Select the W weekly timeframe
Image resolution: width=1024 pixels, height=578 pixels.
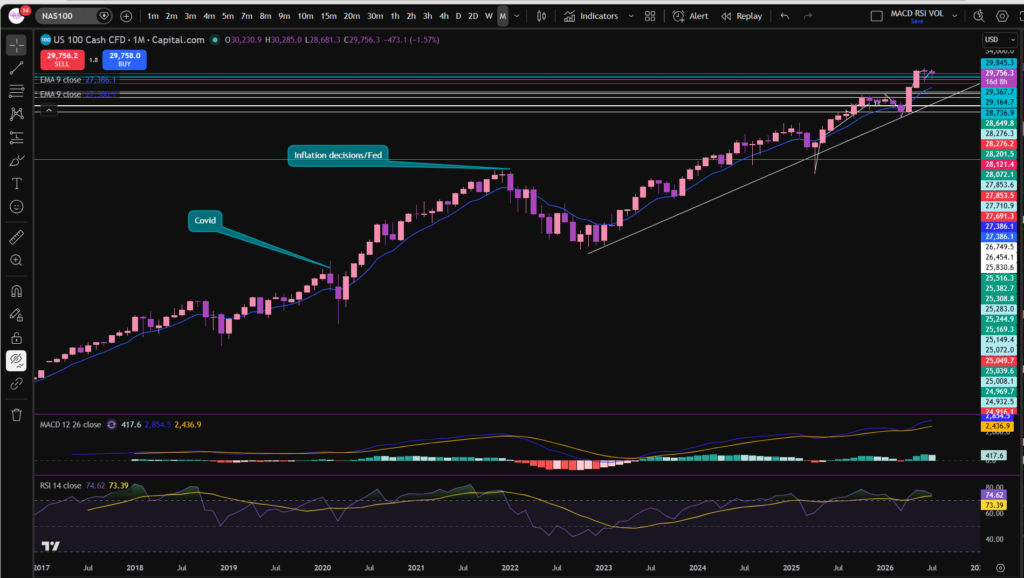pyautogui.click(x=488, y=16)
